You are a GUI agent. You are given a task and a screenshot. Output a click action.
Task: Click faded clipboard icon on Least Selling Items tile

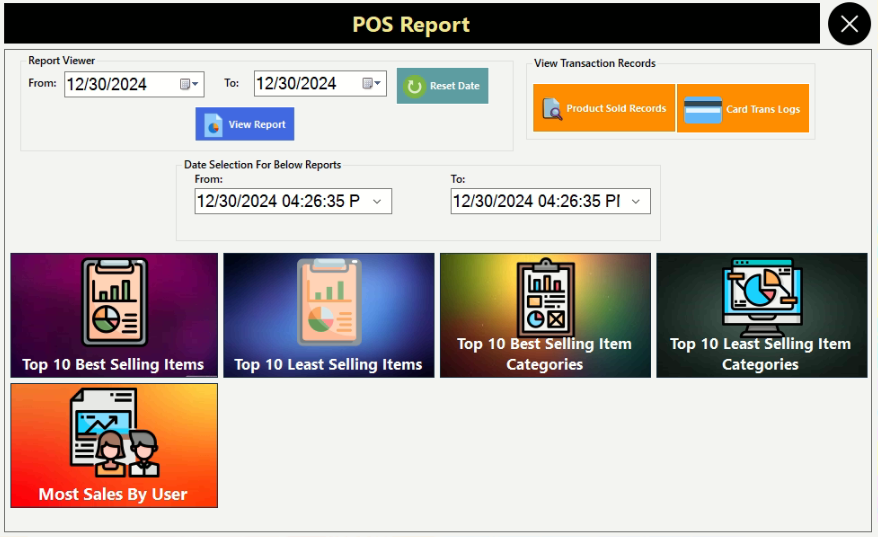[x=329, y=302]
